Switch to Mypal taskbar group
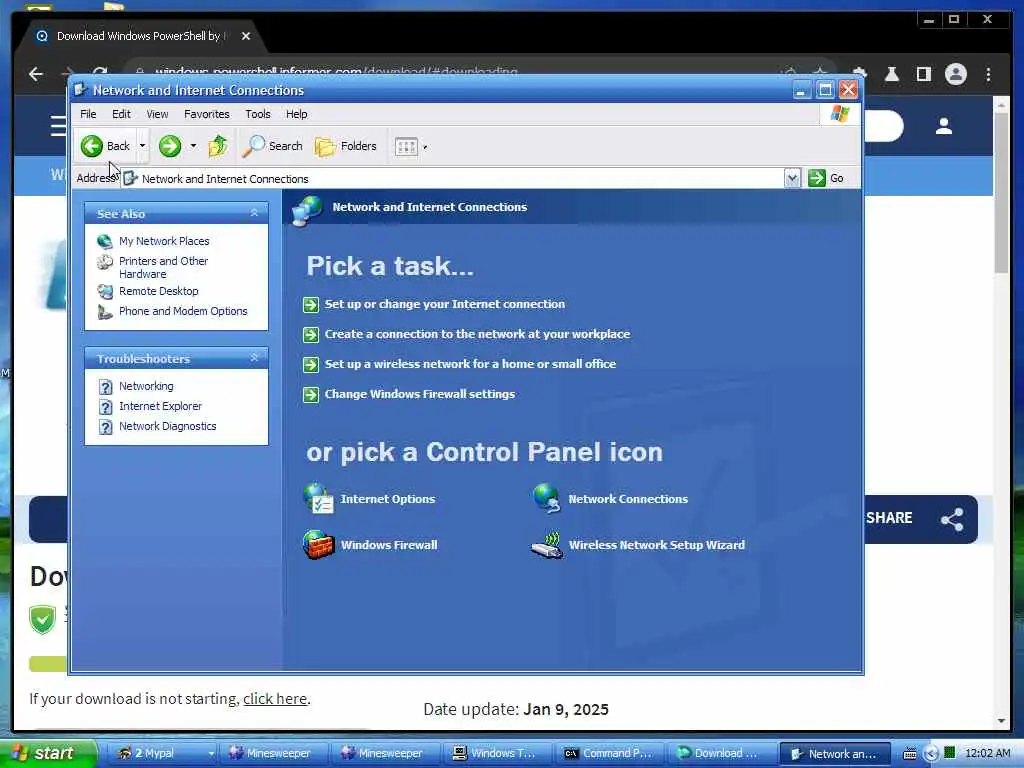The image size is (1024, 768). pos(160,753)
